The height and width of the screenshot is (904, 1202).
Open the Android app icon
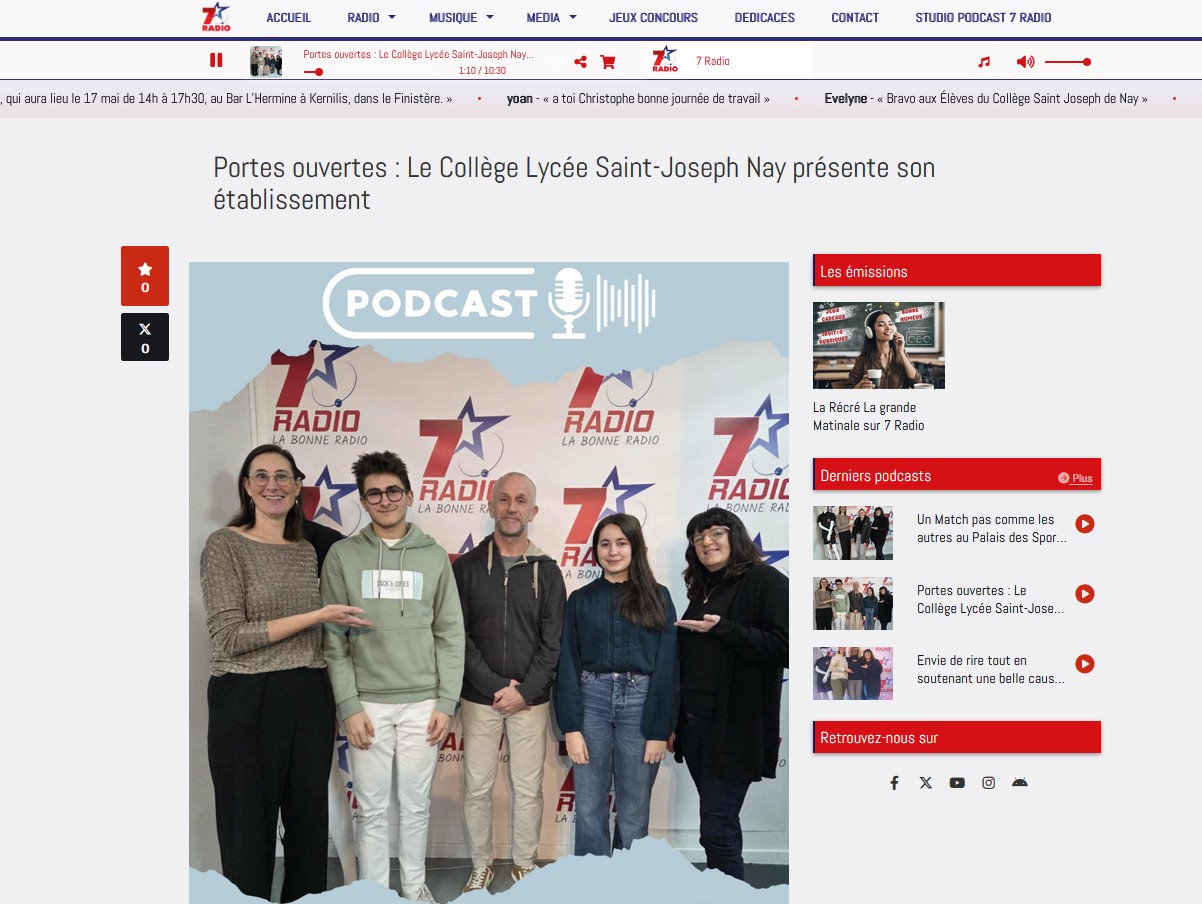(1019, 783)
